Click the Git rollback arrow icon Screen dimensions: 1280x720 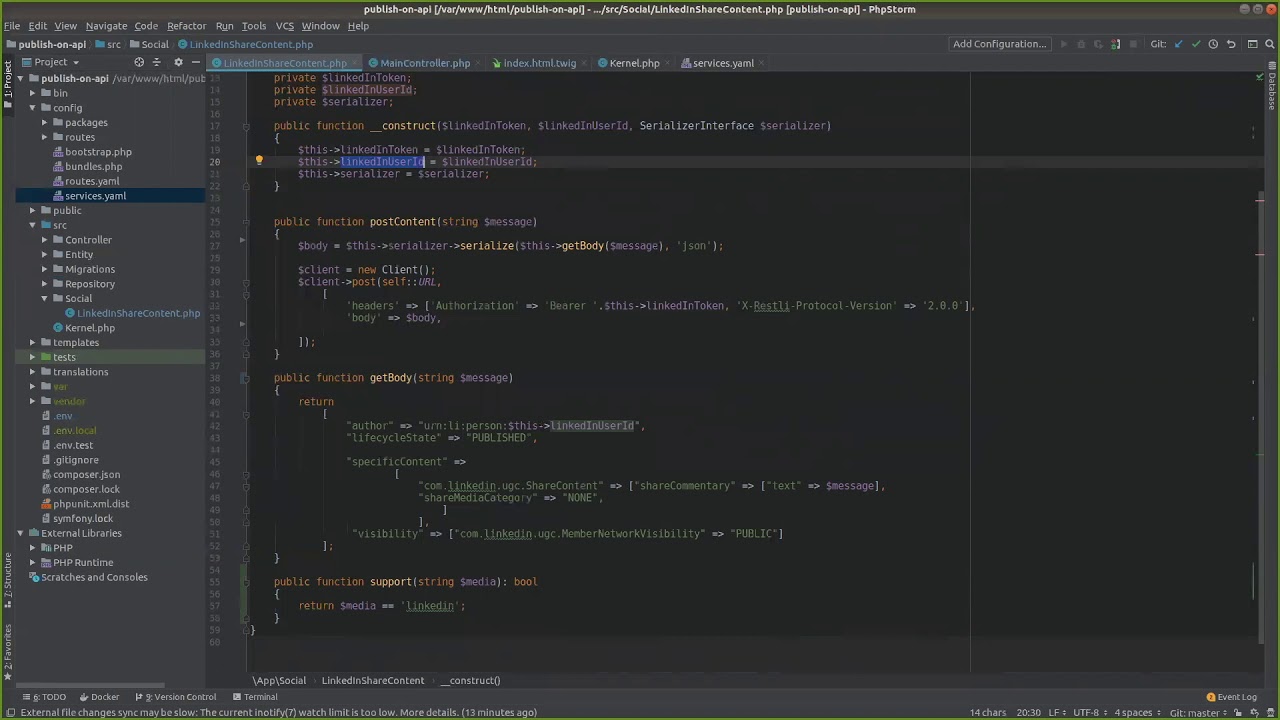coord(1231,44)
